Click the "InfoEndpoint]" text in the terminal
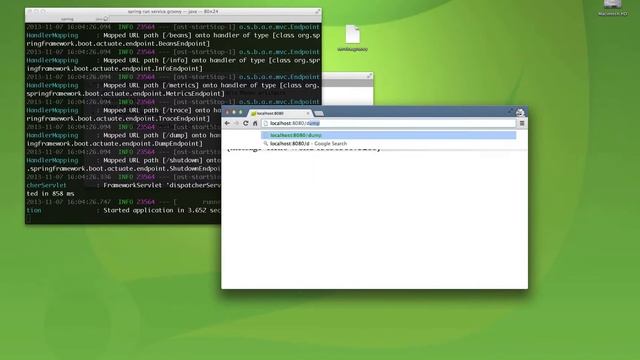Viewport: 640px width, 360px height. pyautogui.click(x=179, y=69)
